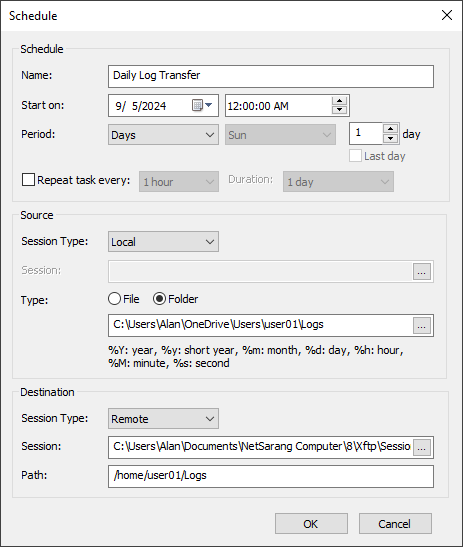Open the Period Days dropdown

[x=163, y=135]
